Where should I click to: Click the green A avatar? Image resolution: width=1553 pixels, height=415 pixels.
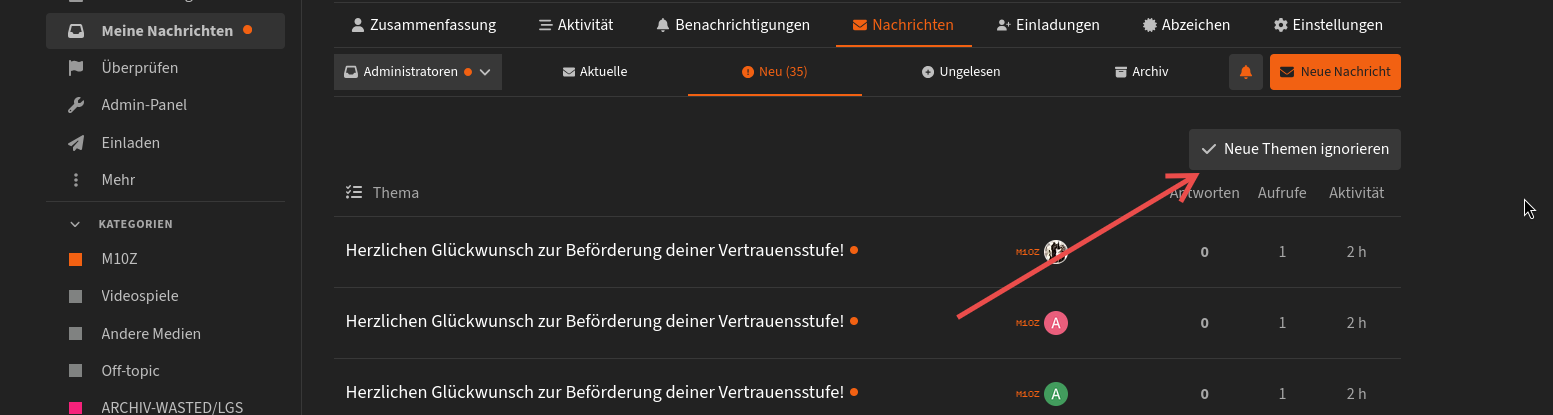[x=1056, y=394]
